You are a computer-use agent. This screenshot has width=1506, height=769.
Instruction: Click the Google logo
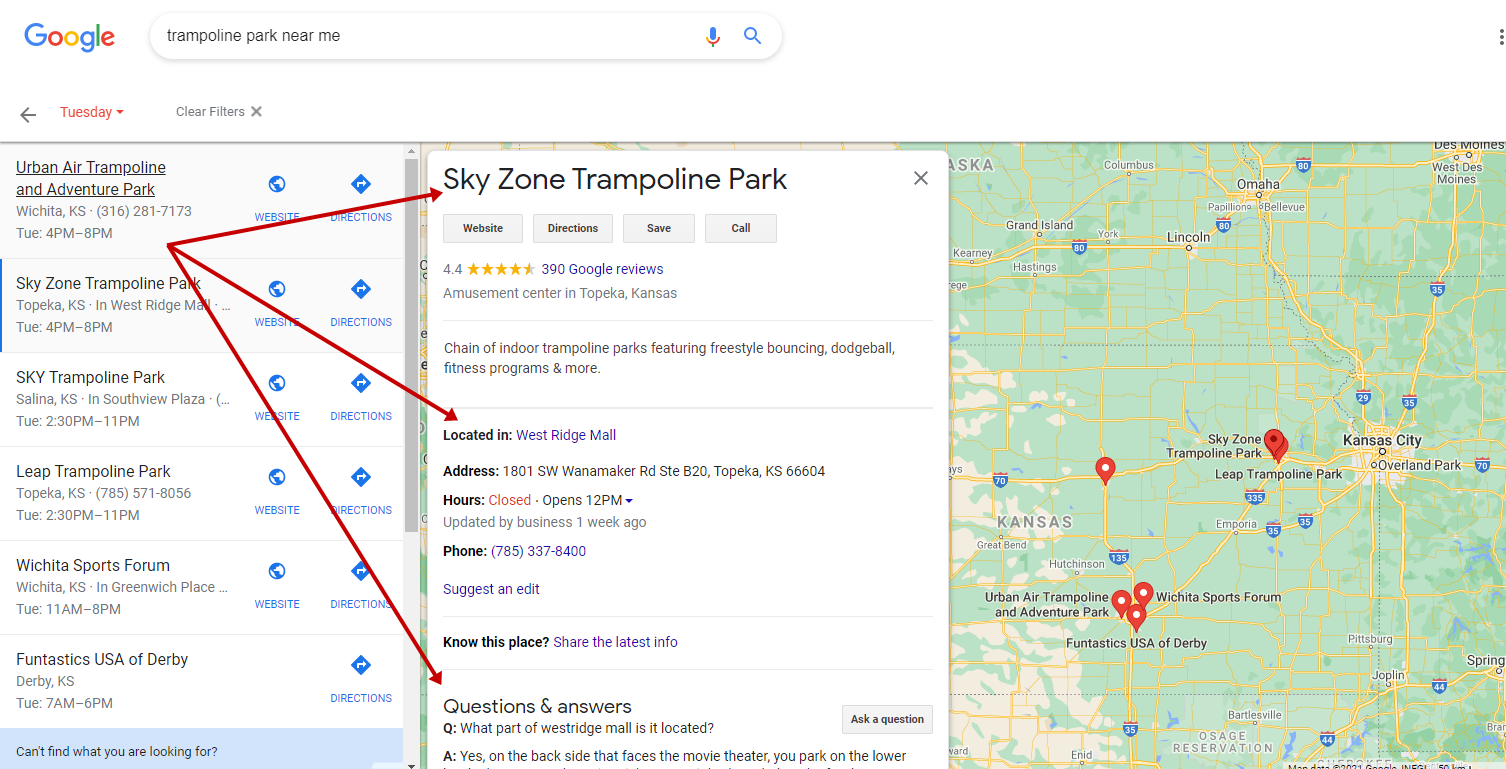(x=69, y=37)
